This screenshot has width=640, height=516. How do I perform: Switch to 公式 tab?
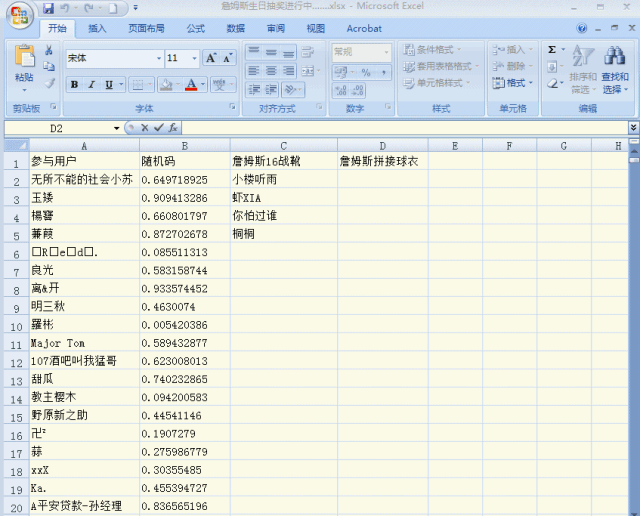(x=196, y=28)
